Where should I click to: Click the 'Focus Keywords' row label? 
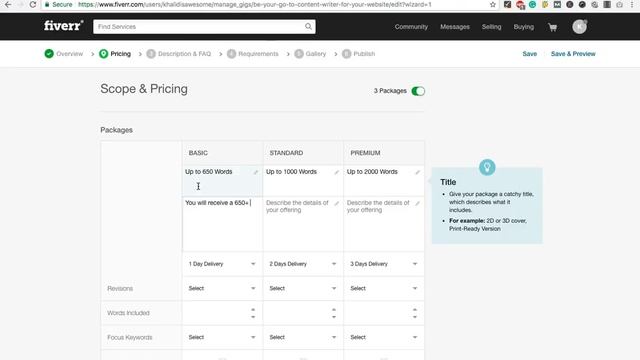(x=129, y=338)
